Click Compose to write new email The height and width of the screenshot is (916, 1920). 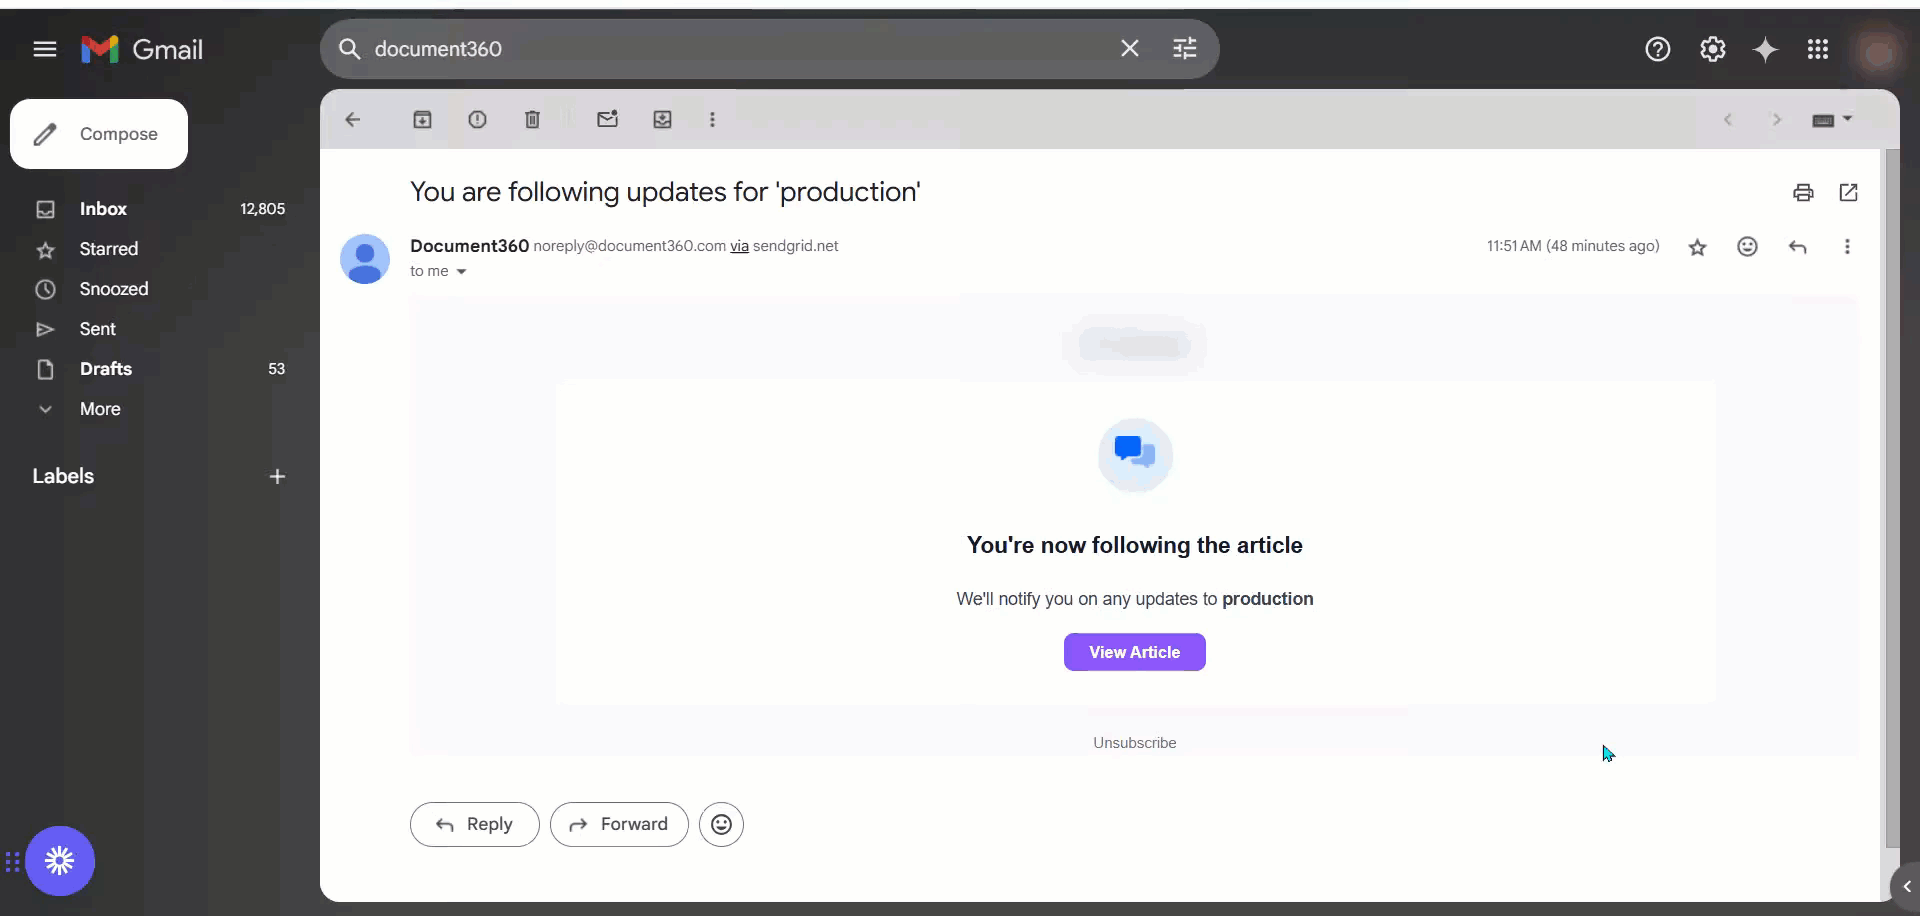pyautogui.click(x=99, y=134)
